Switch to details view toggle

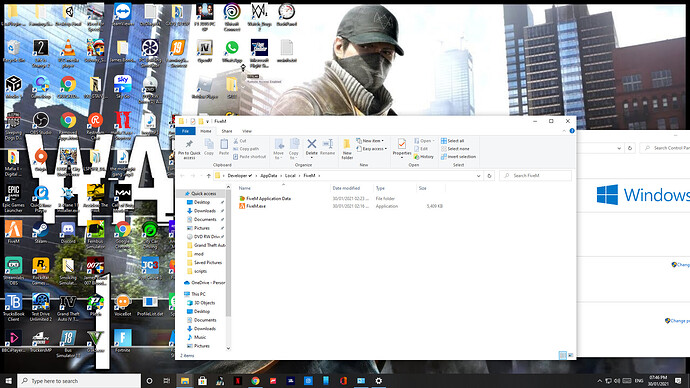coord(562,355)
